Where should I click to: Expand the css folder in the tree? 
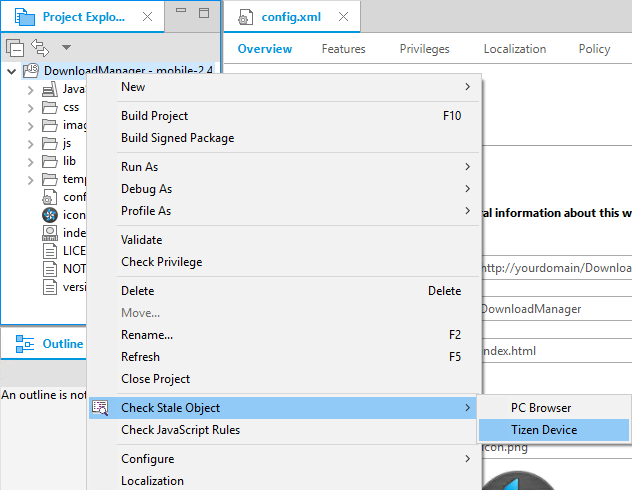(x=30, y=108)
